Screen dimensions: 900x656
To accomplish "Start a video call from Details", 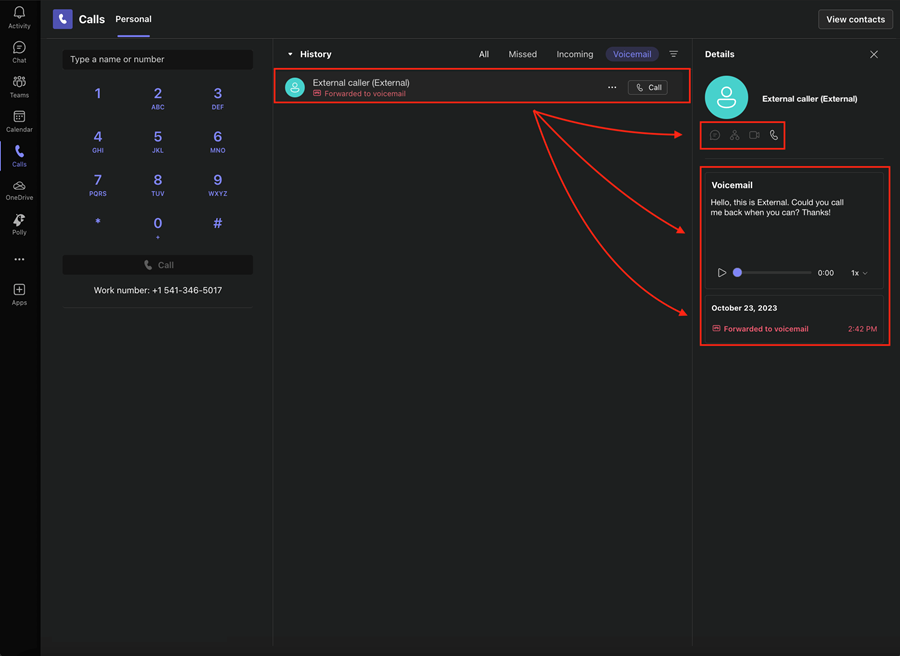I will pos(754,135).
